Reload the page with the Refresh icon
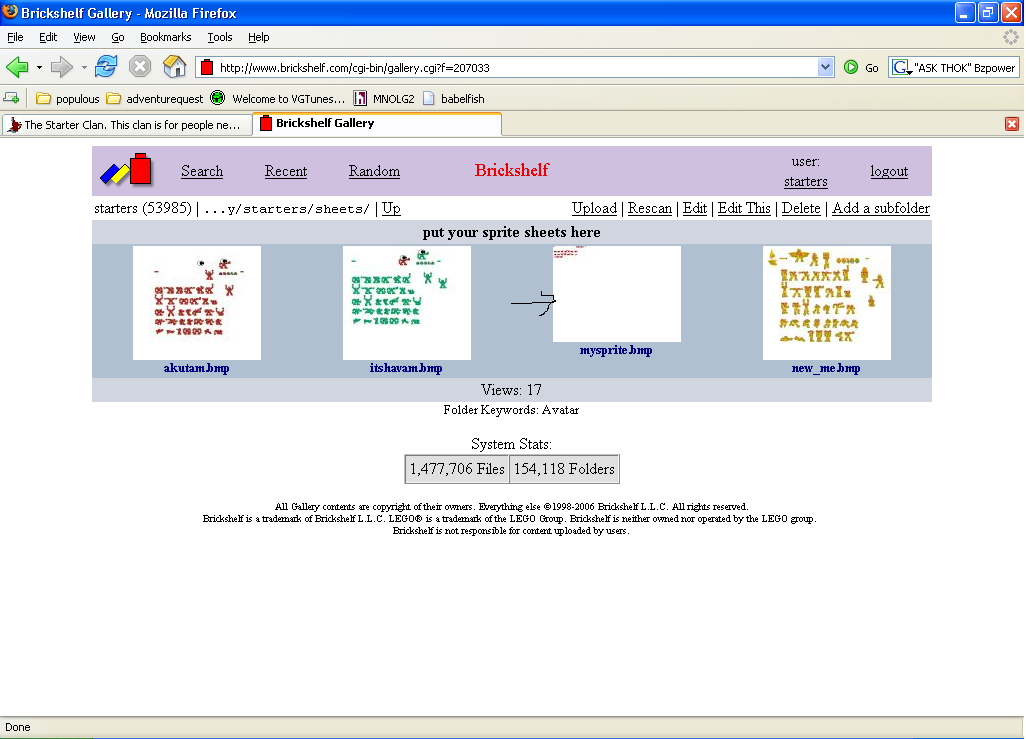The width and height of the screenshot is (1026, 739). (106, 67)
